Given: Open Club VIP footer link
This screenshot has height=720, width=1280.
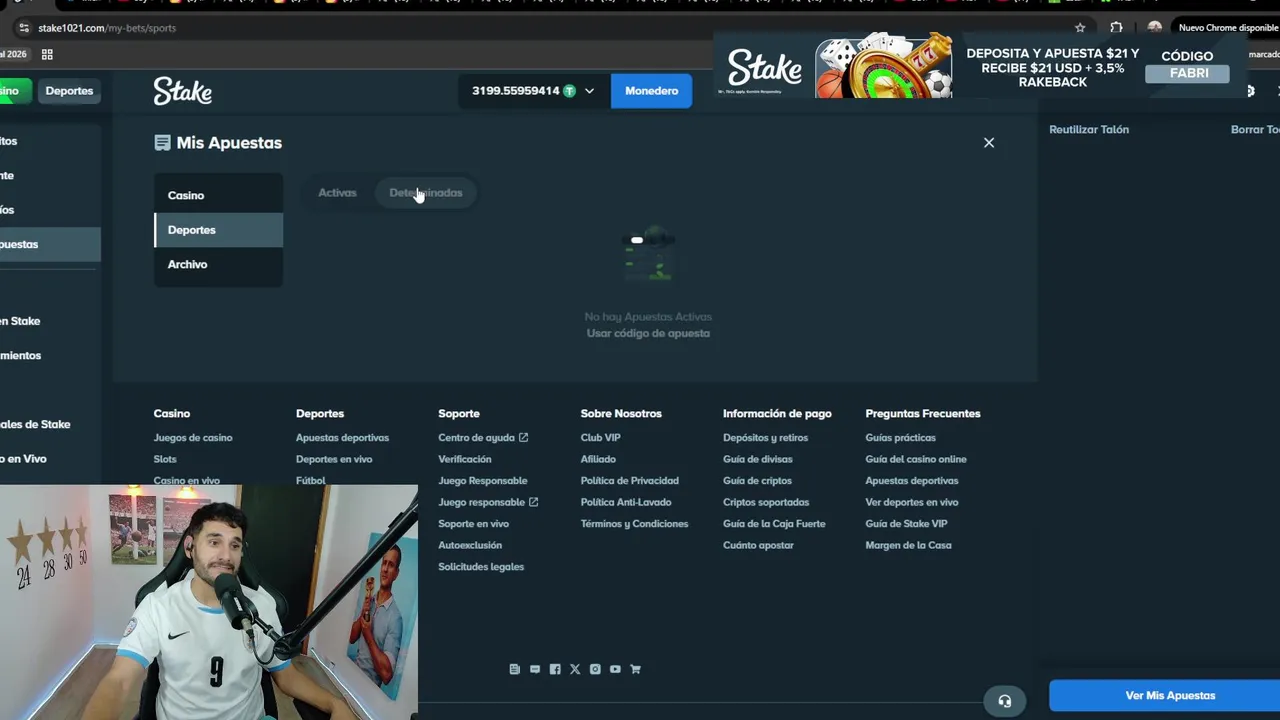Looking at the screenshot, I should pyautogui.click(x=600, y=438).
